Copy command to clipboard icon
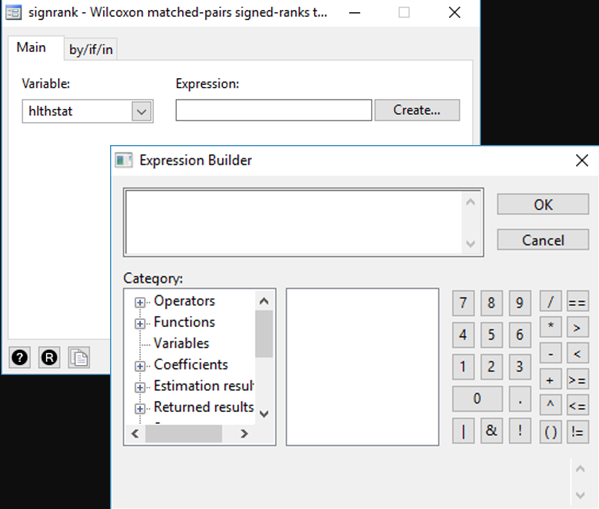Image resolution: width=599 pixels, height=509 pixels. pyautogui.click(x=79, y=358)
